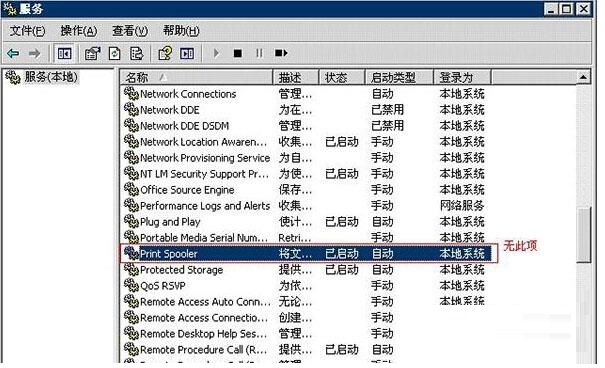Screen dimensions: 605x368
Task: Select Network Provisioning Service row
Action: pyautogui.click(x=305, y=158)
